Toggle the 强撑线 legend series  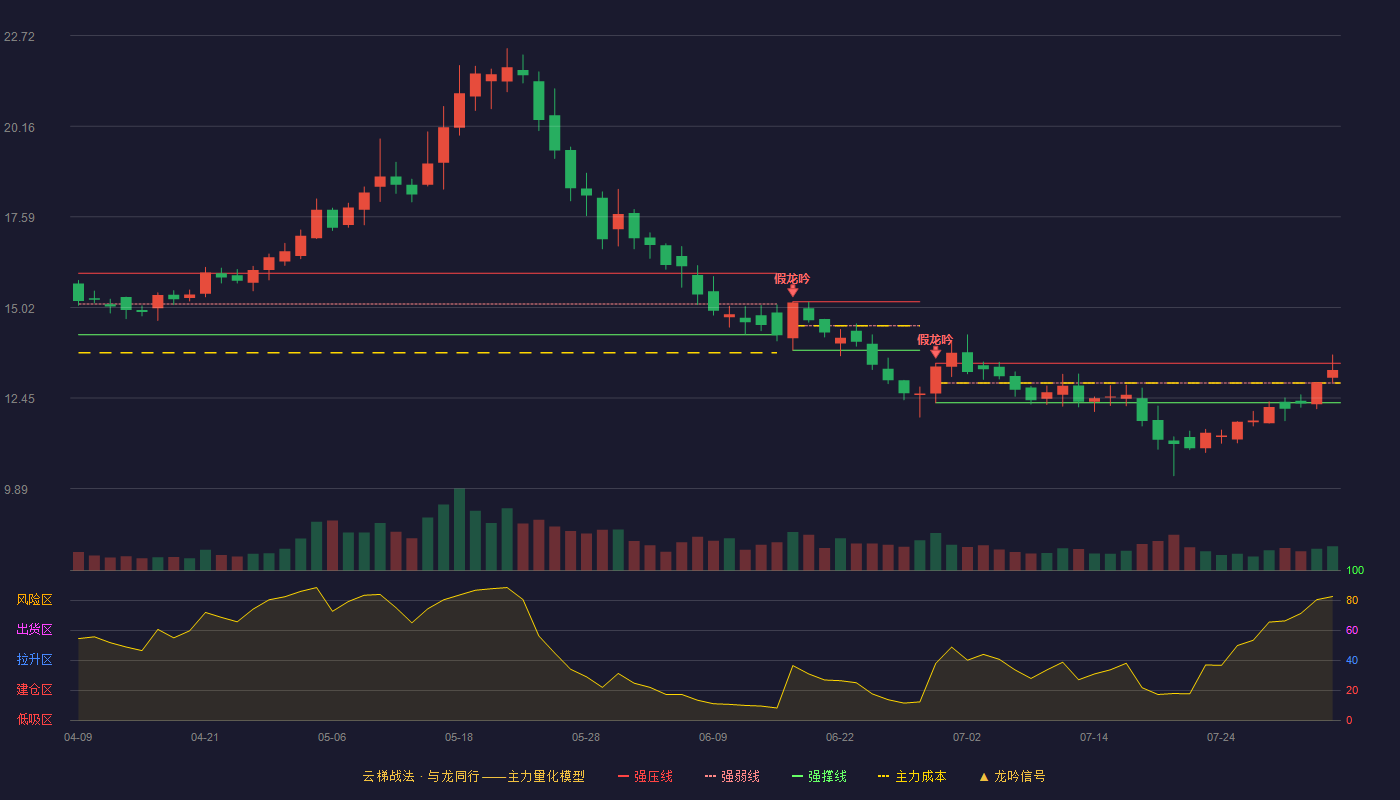point(819,776)
